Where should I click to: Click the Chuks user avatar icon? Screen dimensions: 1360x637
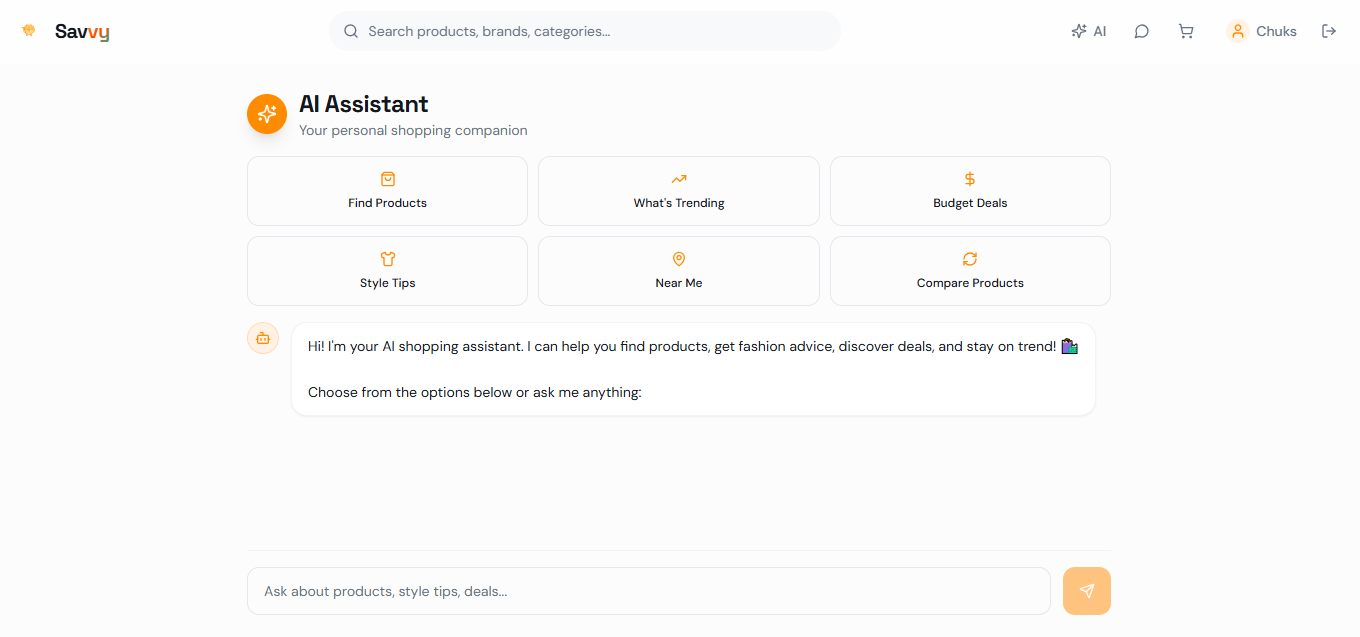1238,31
